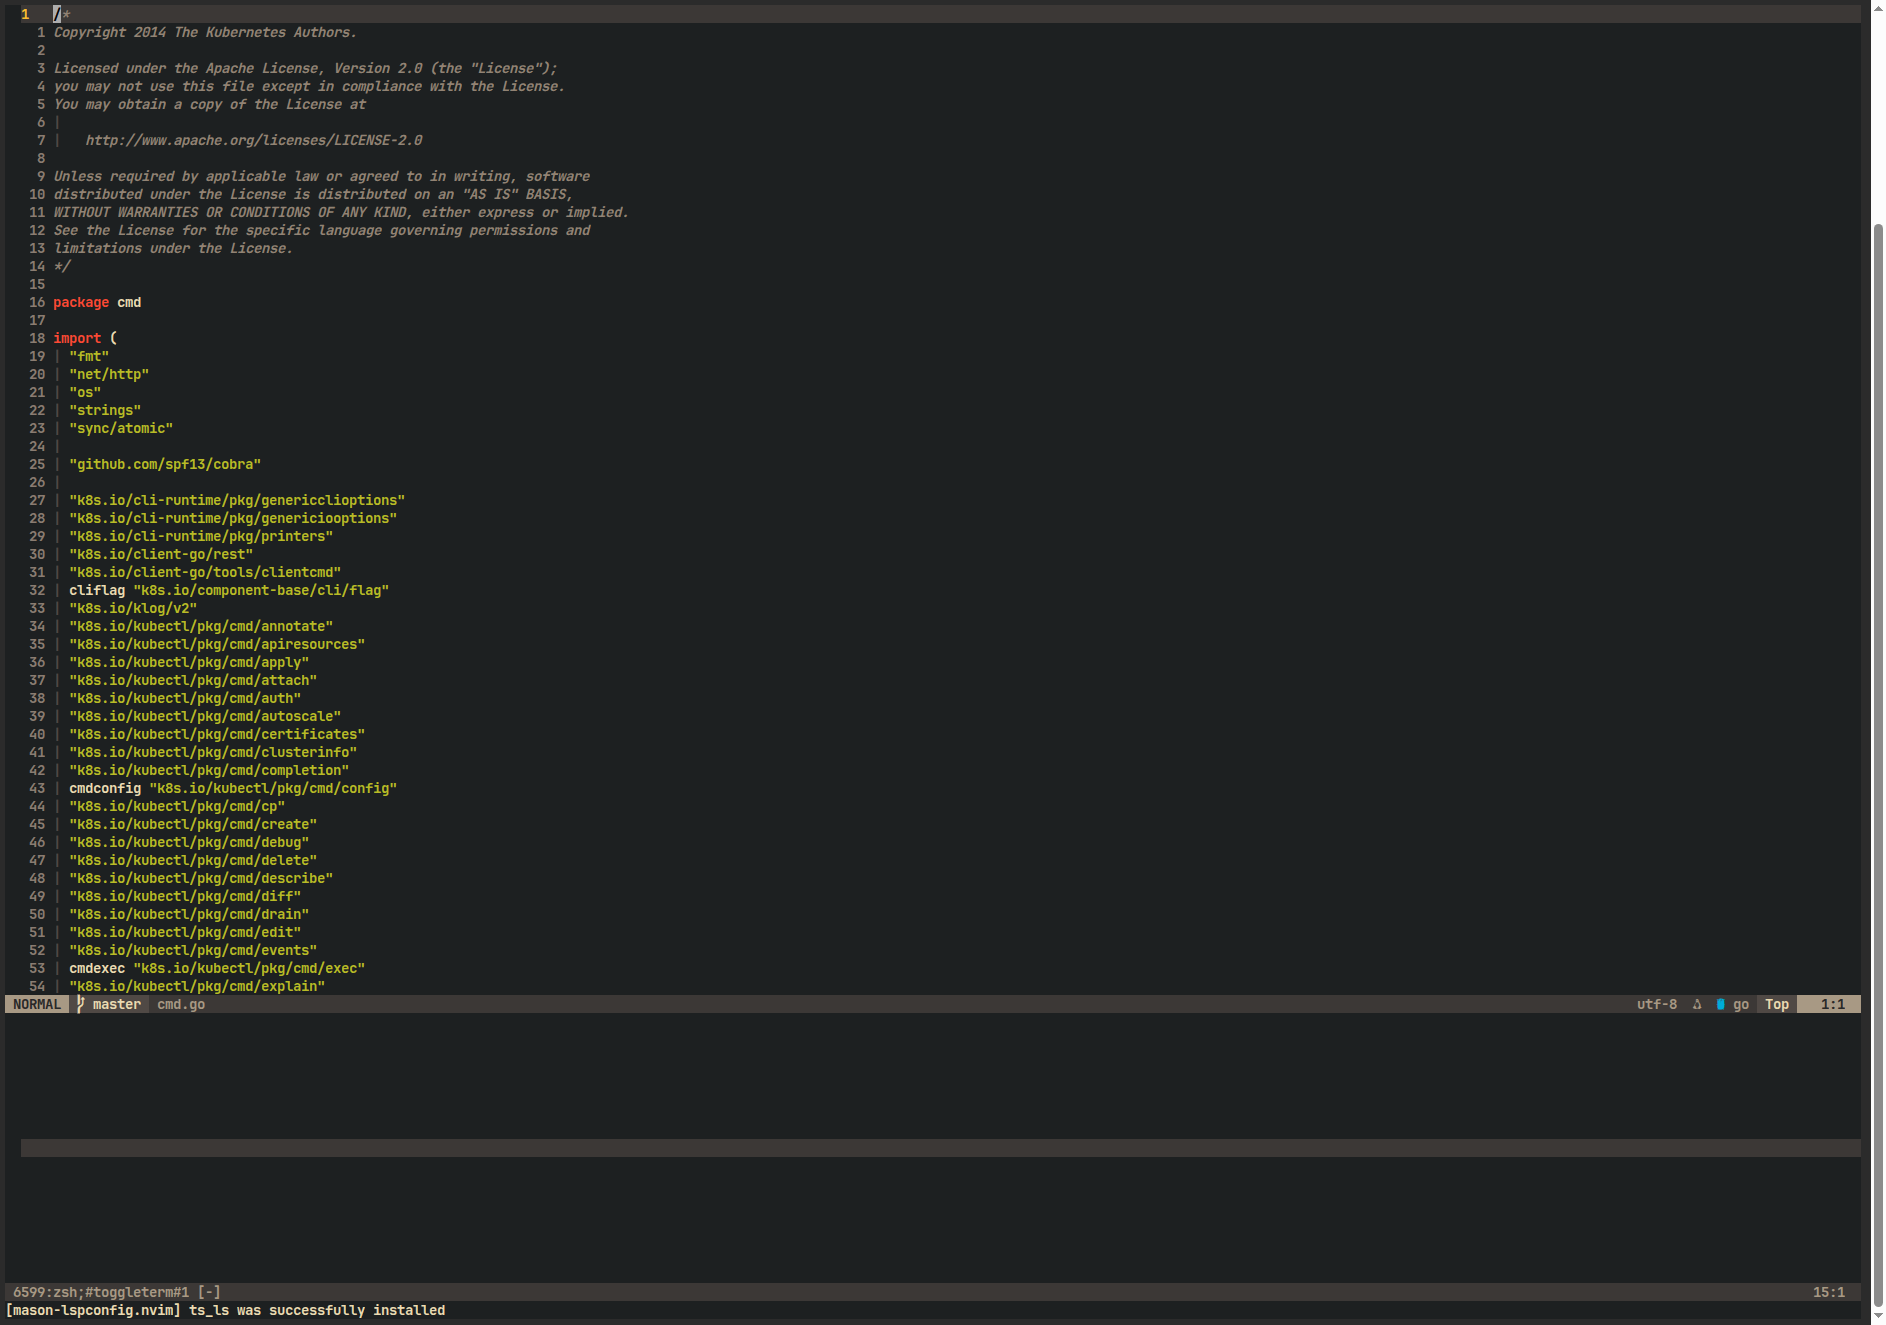Image resolution: width=1886 pixels, height=1325 pixels.
Task: Click the browser vertical scrollbar thumb
Action: click(1878, 760)
